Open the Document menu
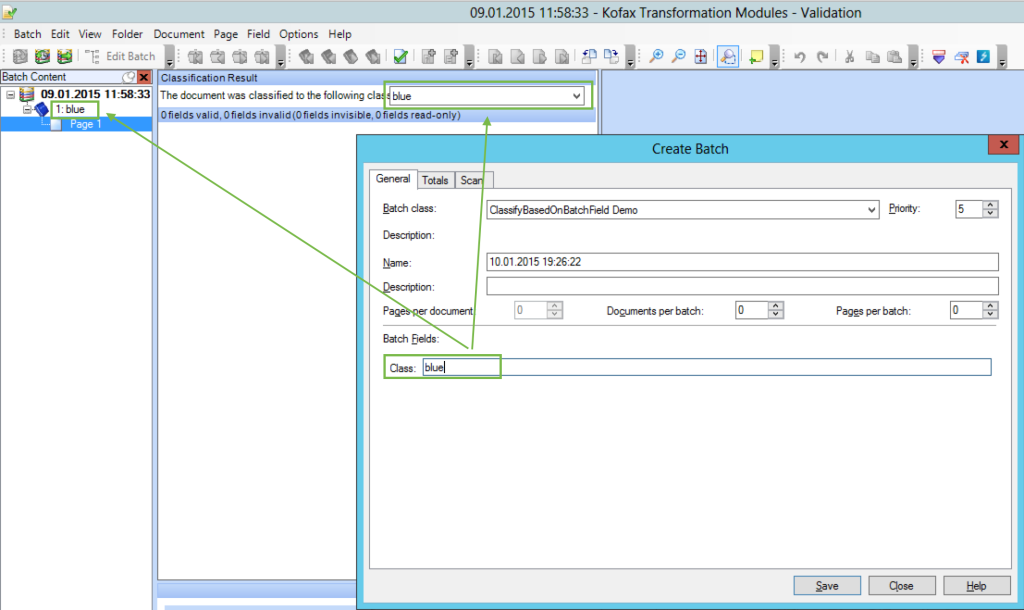Viewport: 1024px width, 610px height. click(179, 34)
